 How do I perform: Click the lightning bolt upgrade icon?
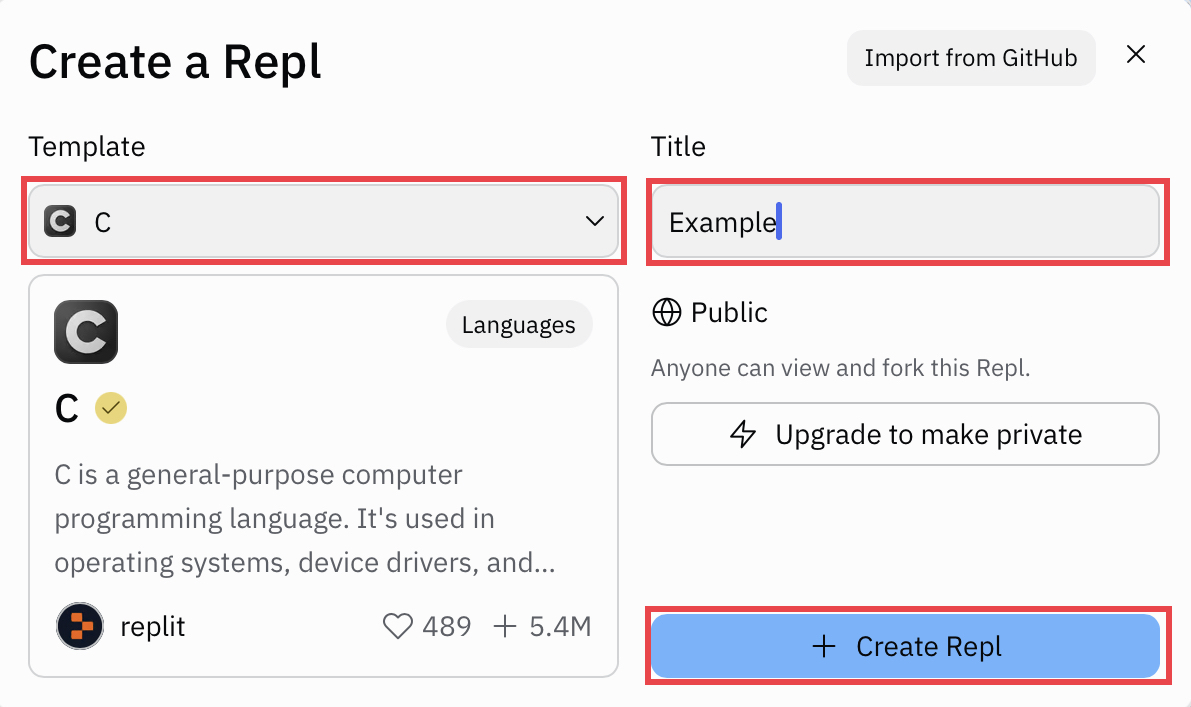pos(743,435)
